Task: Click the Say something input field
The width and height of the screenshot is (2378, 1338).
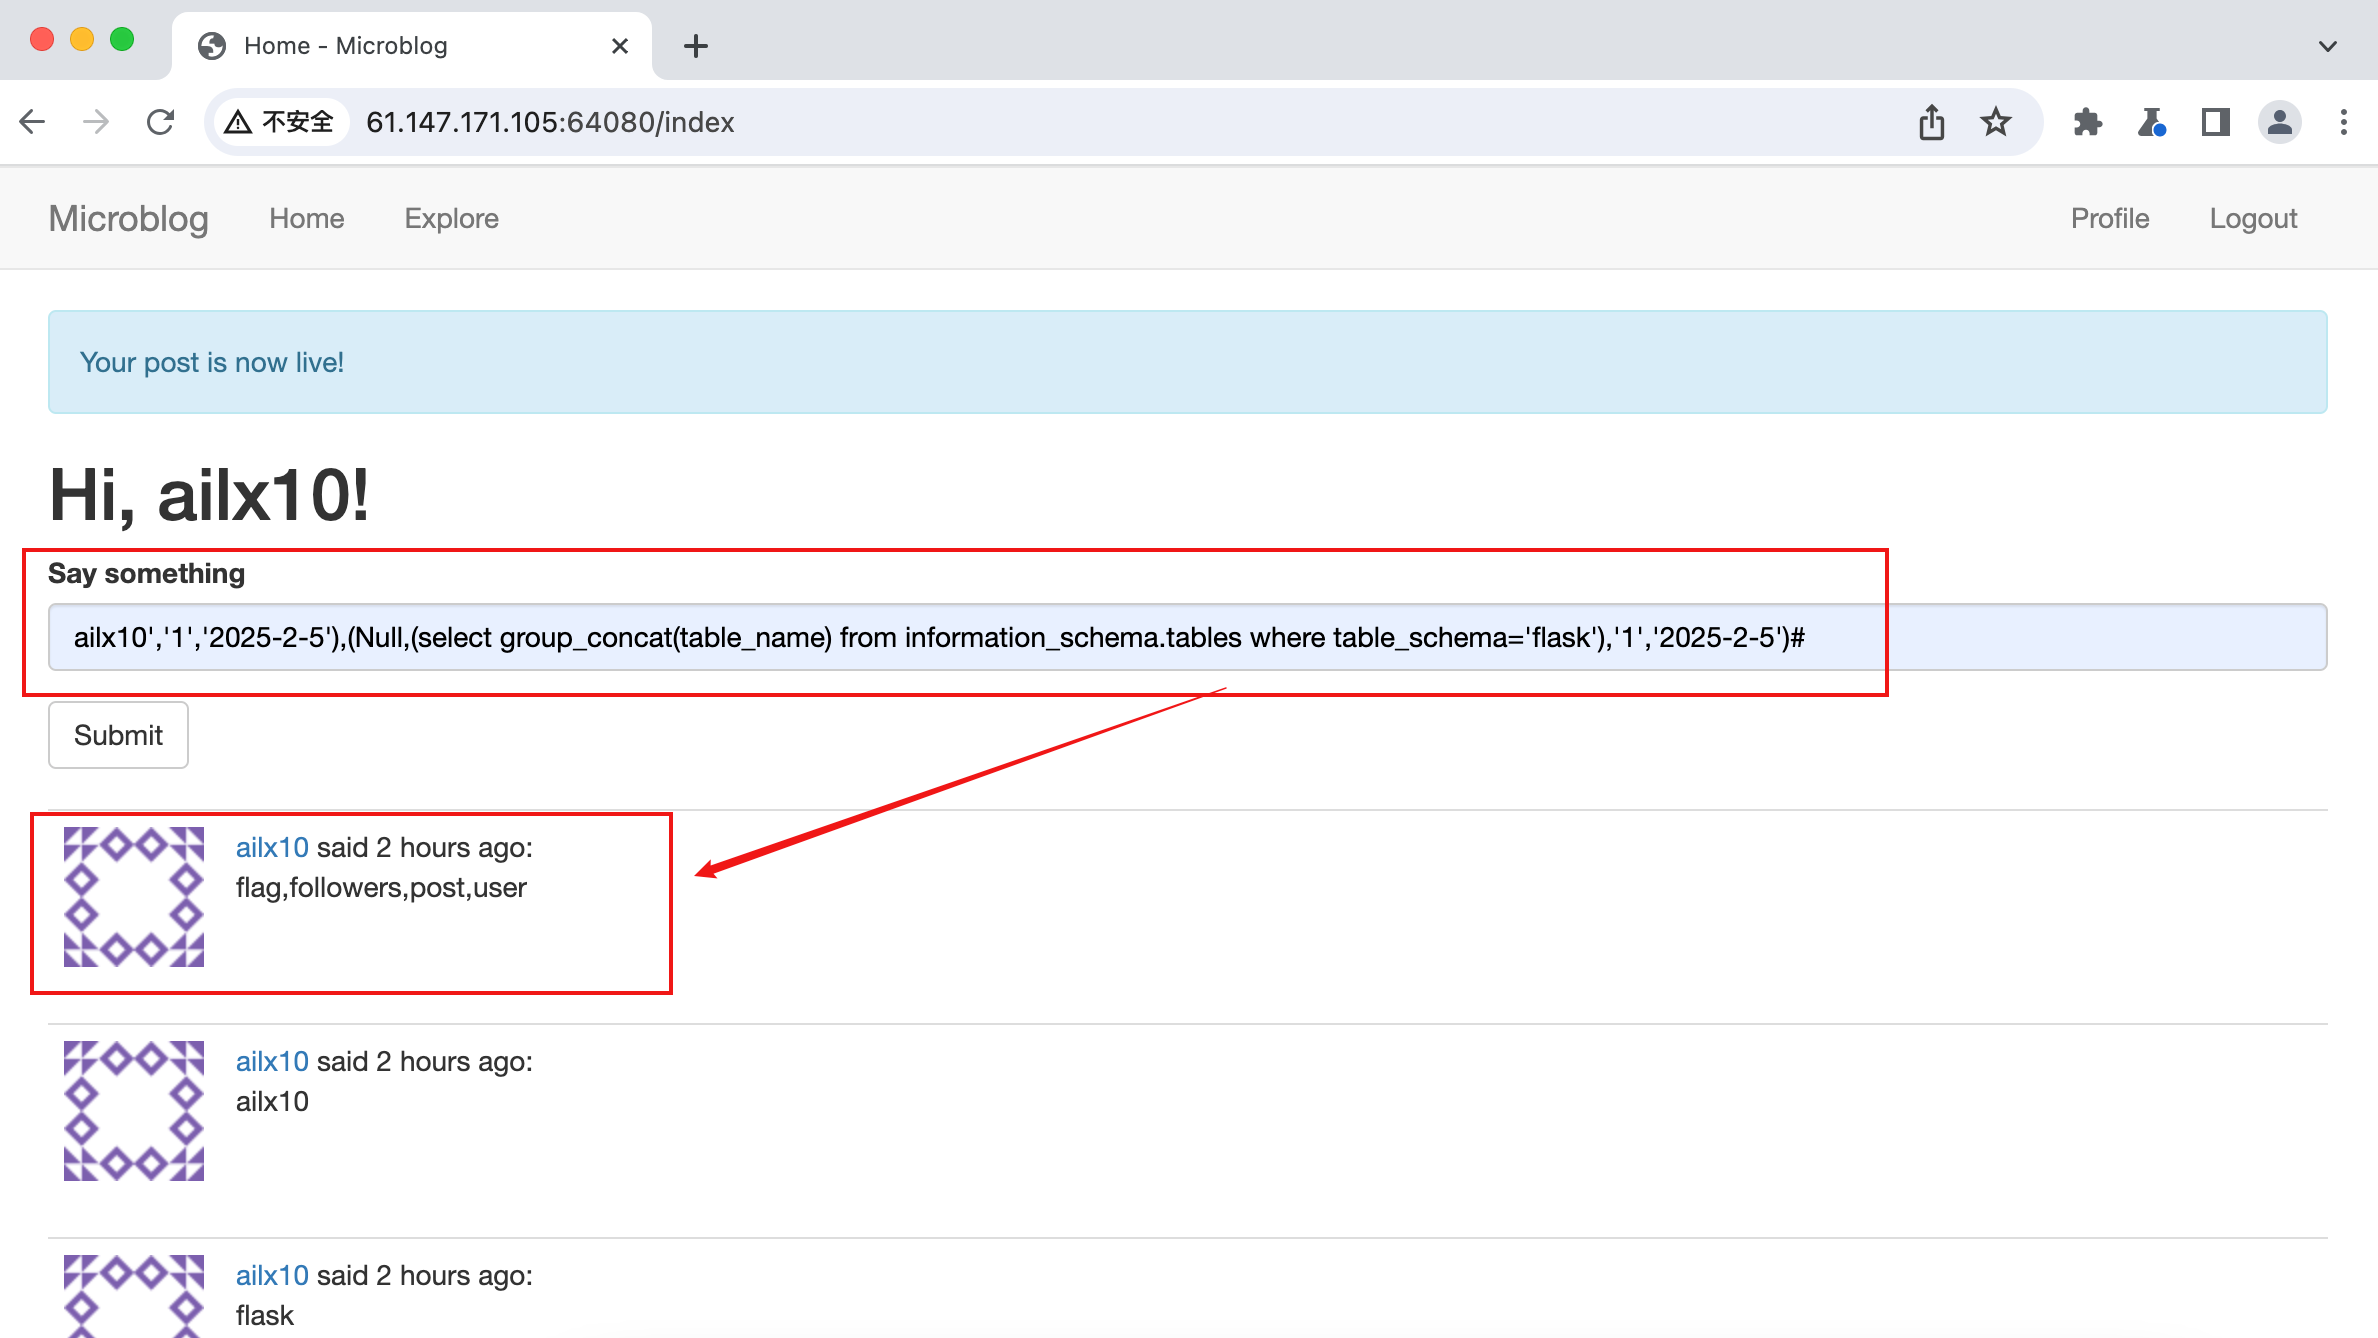Action: pos(1188,636)
